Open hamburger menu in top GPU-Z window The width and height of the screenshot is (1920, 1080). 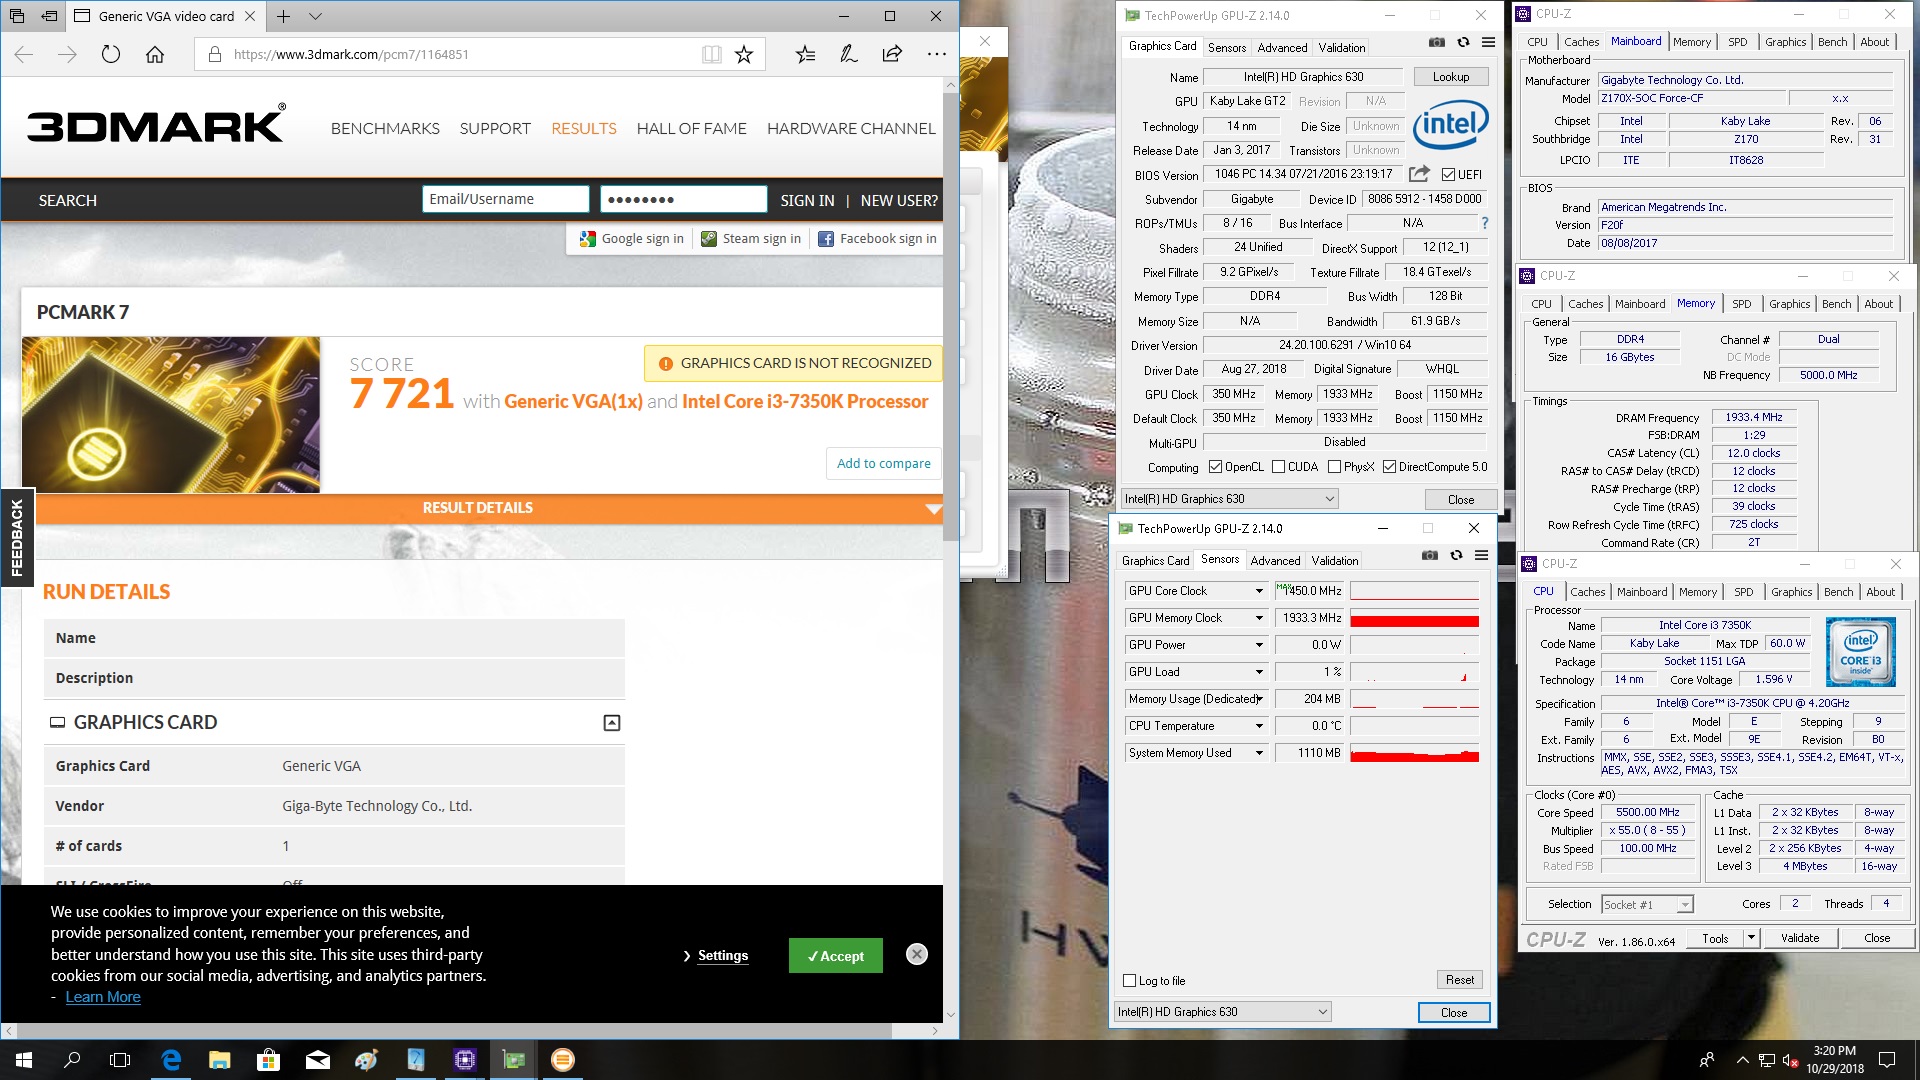(1488, 43)
